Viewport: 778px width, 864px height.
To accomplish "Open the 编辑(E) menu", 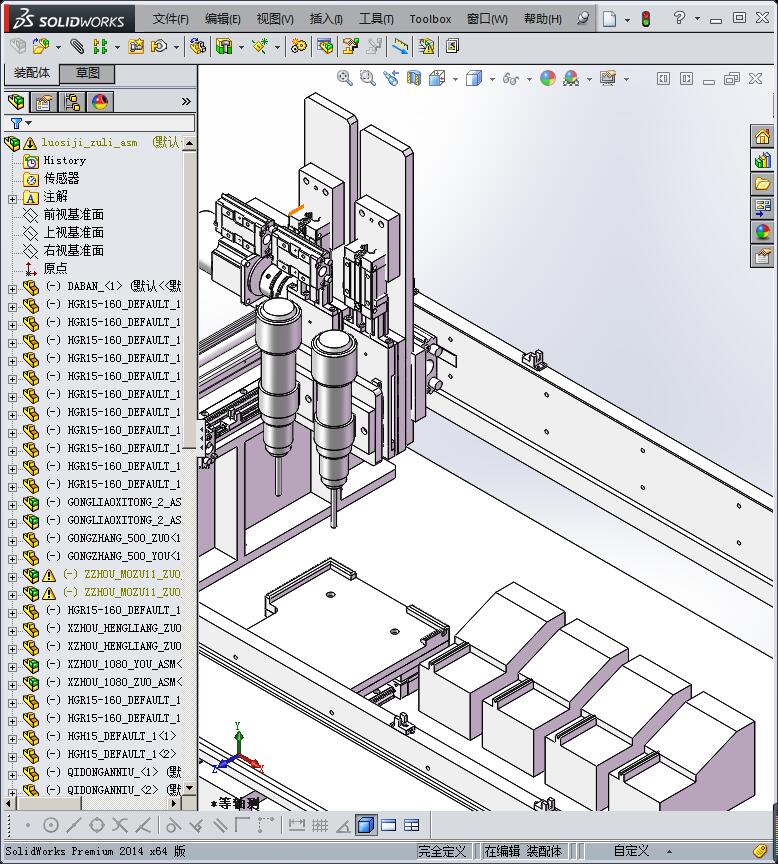I will click(223, 19).
